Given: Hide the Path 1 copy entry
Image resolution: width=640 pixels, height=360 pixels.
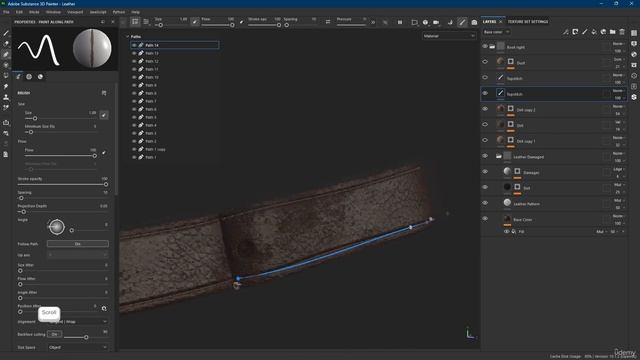Looking at the screenshot, I should point(134,149).
